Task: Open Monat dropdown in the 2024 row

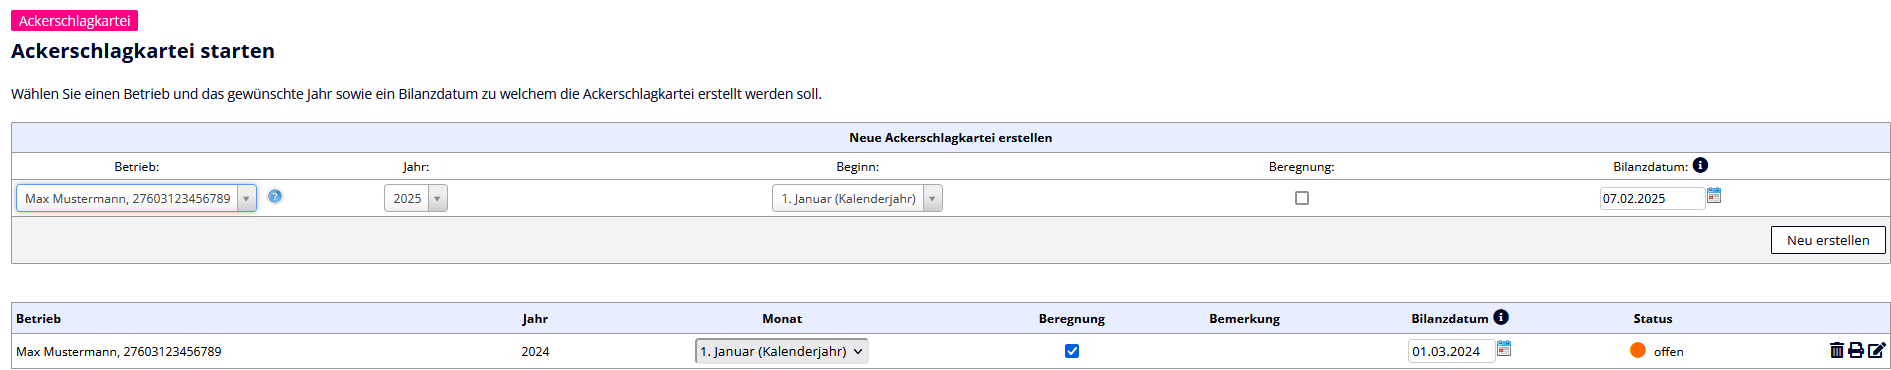Action: [782, 351]
